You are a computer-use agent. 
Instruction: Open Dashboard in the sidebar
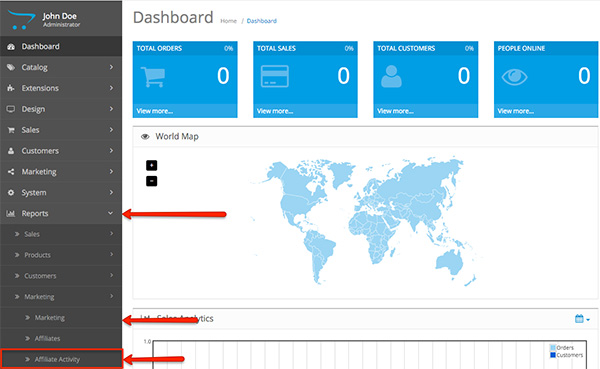point(61,47)
